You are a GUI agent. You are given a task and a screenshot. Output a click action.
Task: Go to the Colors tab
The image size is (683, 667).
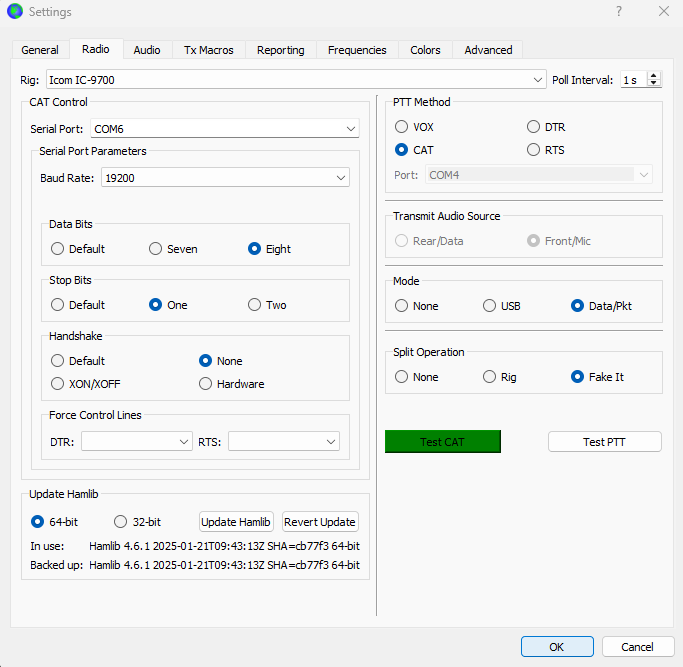425,50
